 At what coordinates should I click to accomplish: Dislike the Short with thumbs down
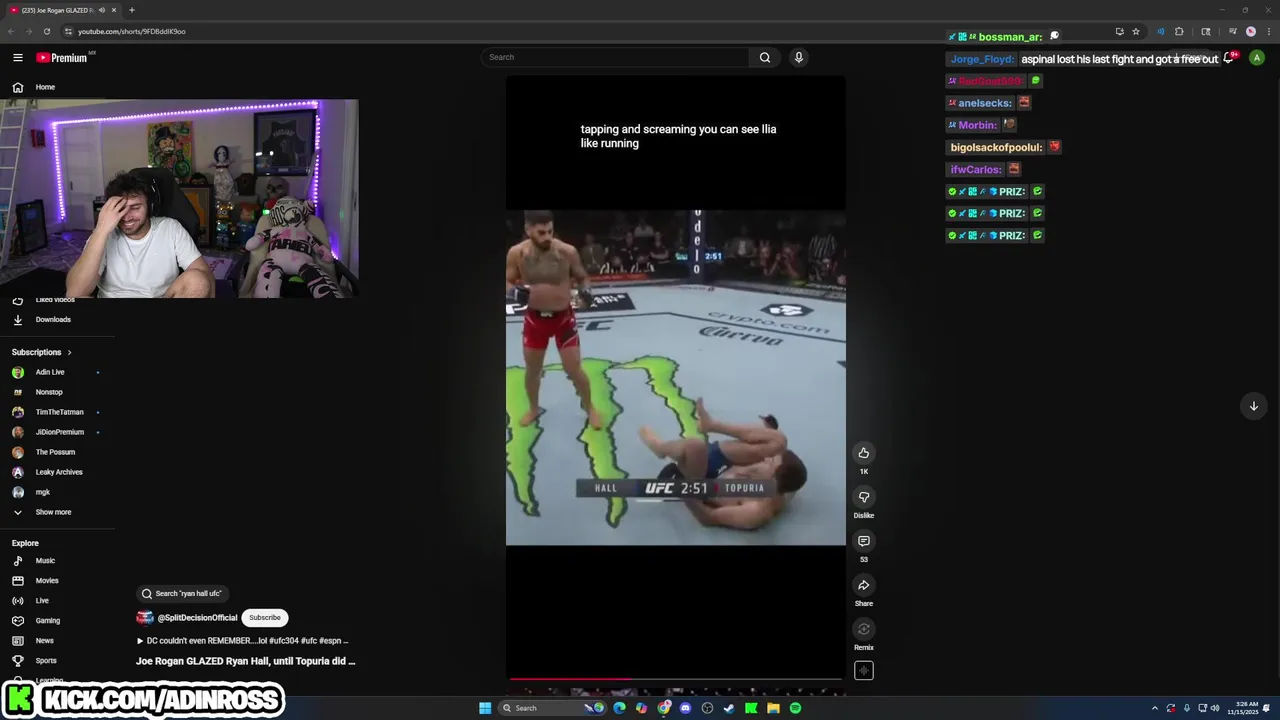[864, 497]
